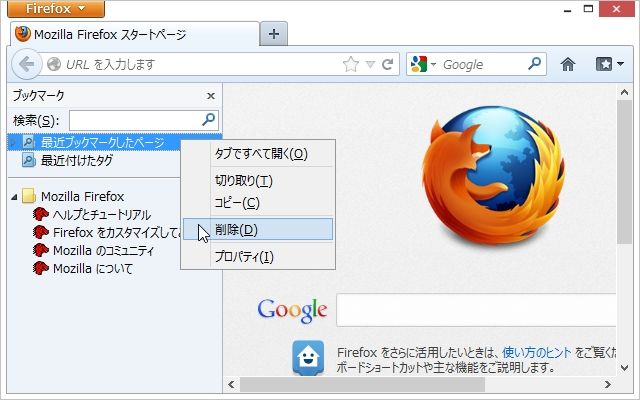Select the Mozilla Firefox スタートページ tab
The height and width of the screenshot is (400, 640).
pos(135,34)
